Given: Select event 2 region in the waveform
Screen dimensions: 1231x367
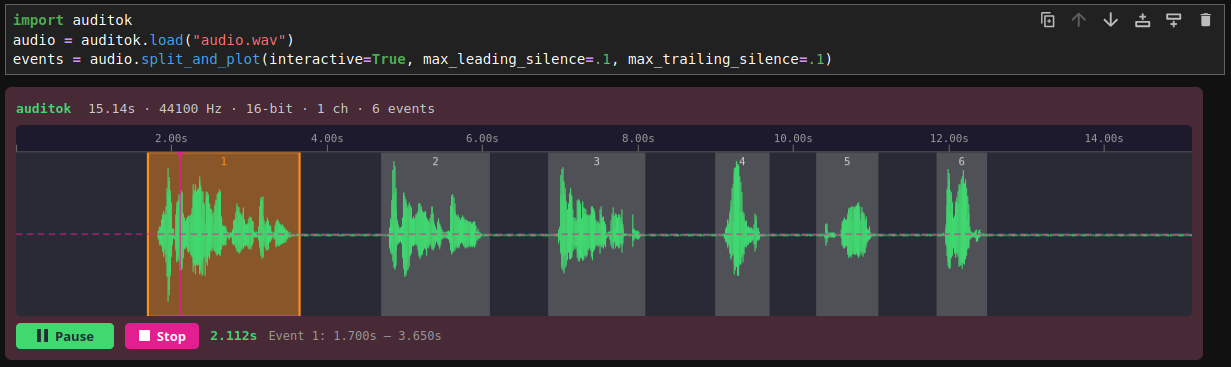Looking at the screenshot, I should tap(435, 234).
